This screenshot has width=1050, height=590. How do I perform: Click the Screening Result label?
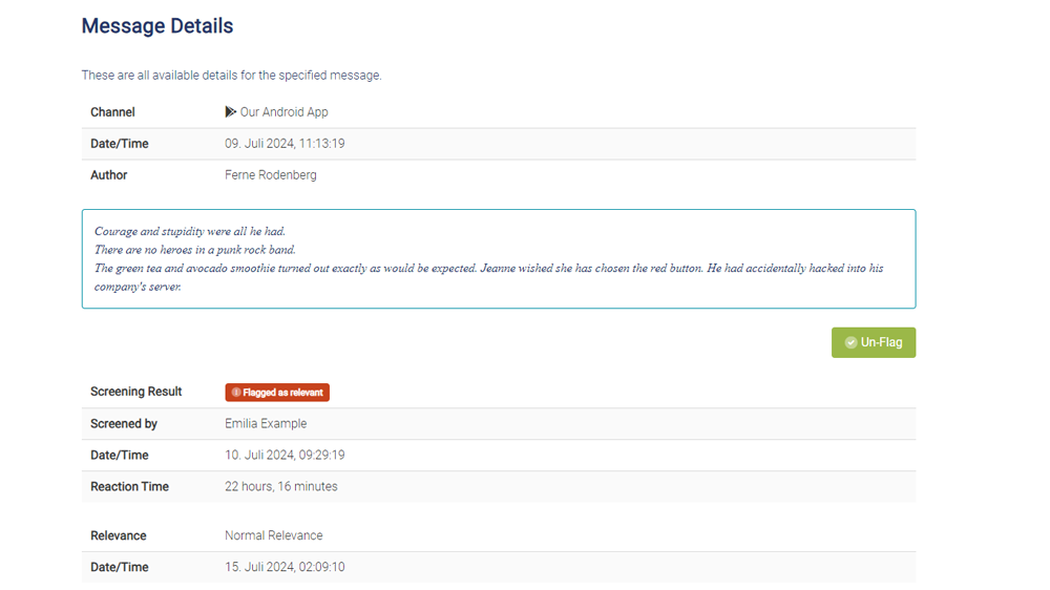[136, 391]
